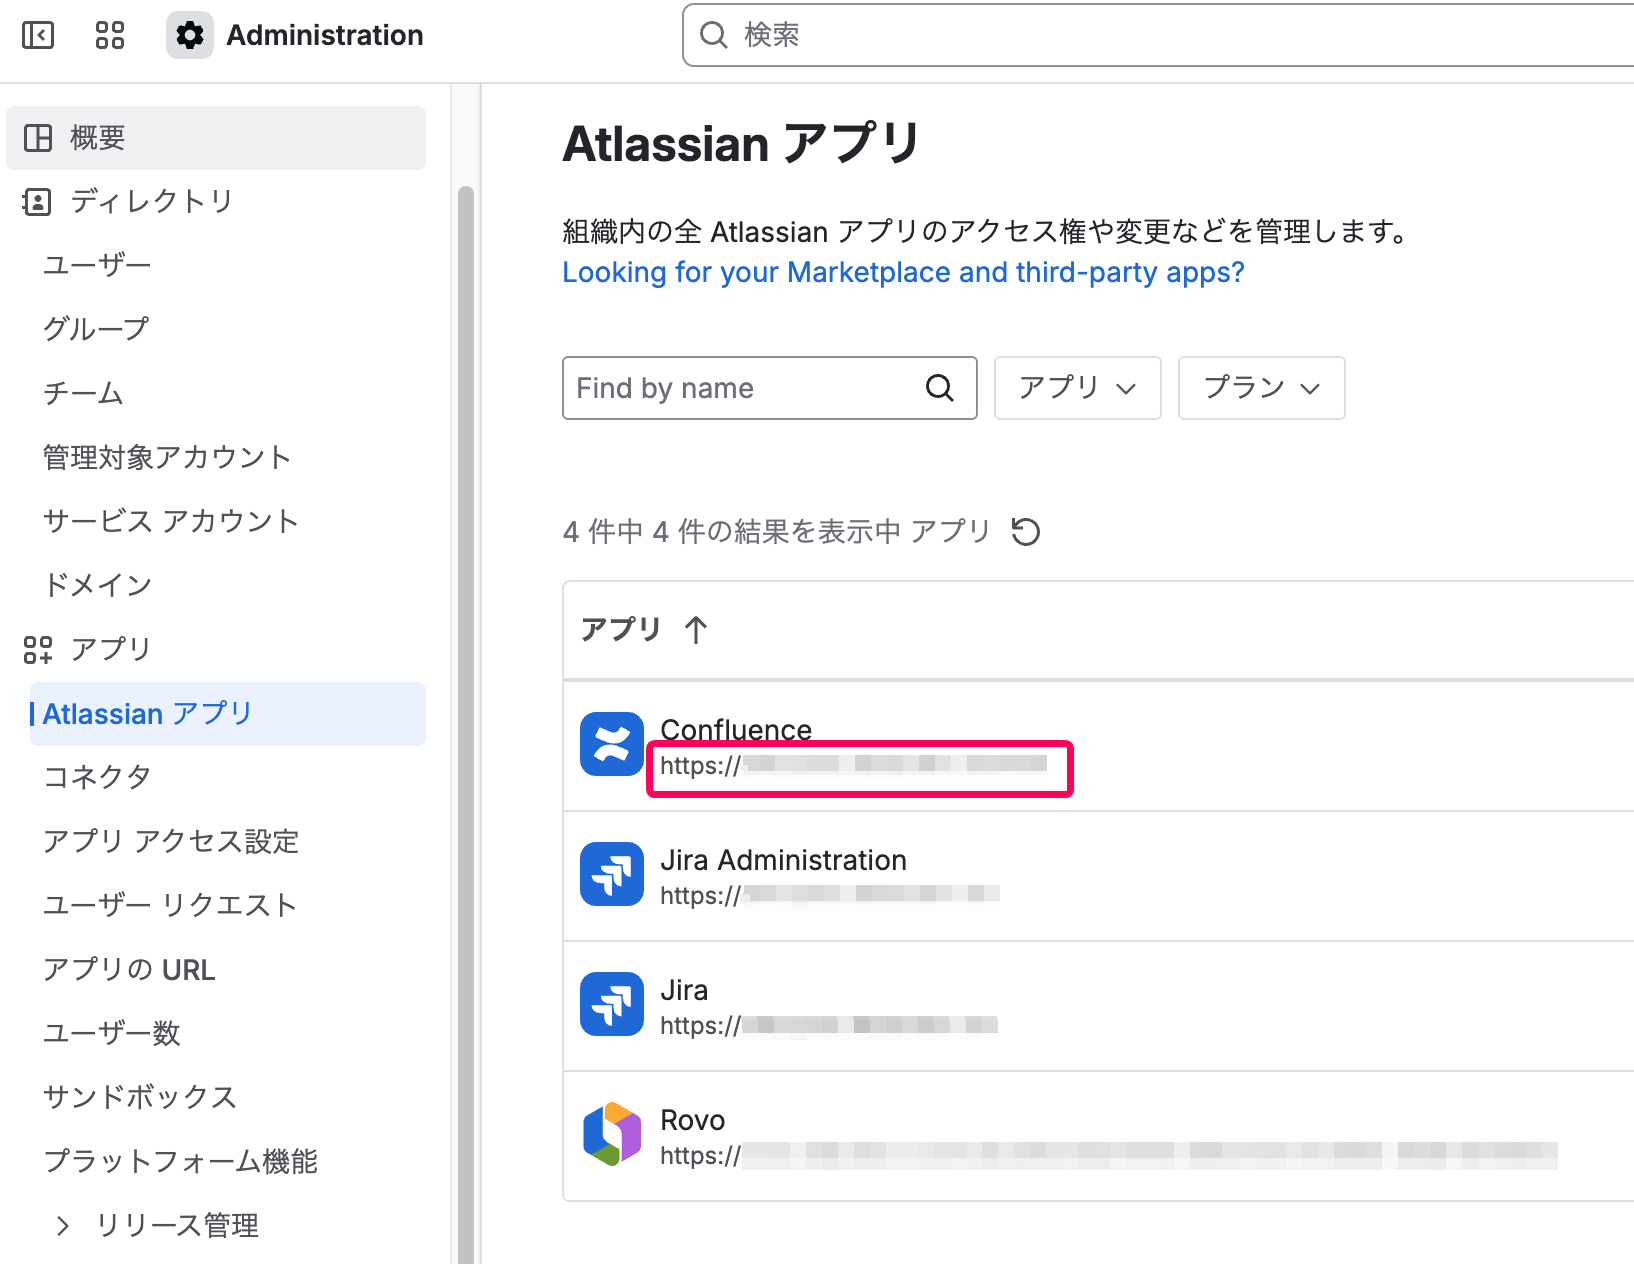Expand the リリース管理 section chevron
The image size is (1634, 1264).
tap(63, 1226)
